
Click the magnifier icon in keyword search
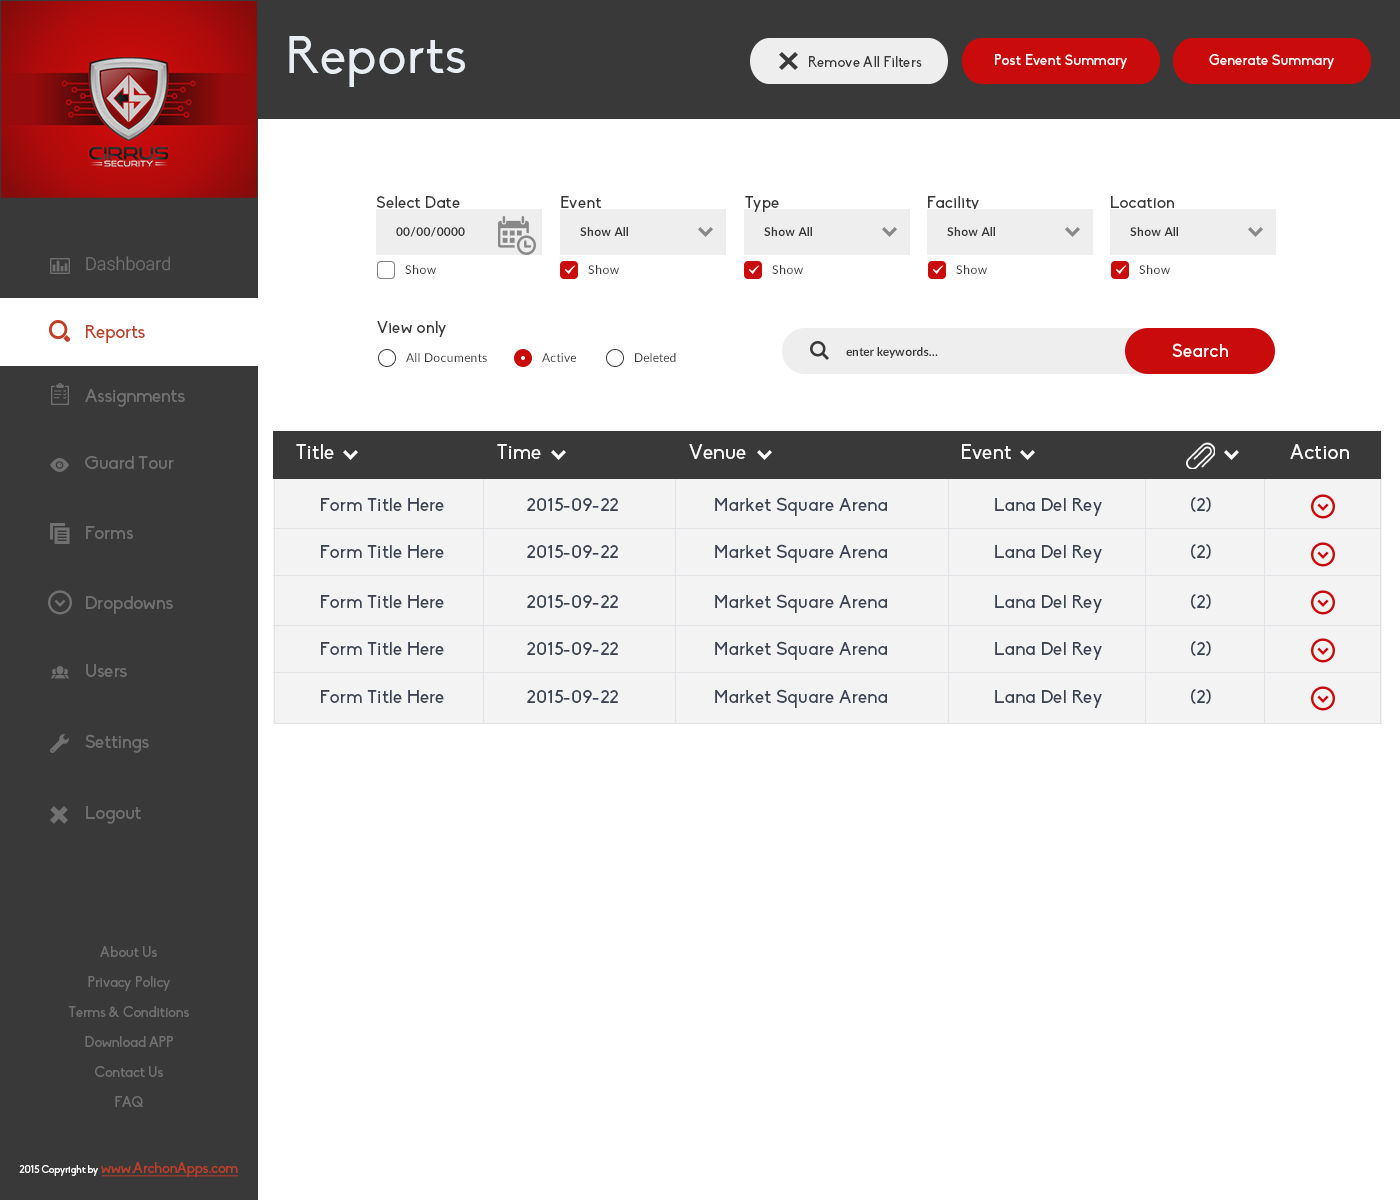tap(819, 350)
